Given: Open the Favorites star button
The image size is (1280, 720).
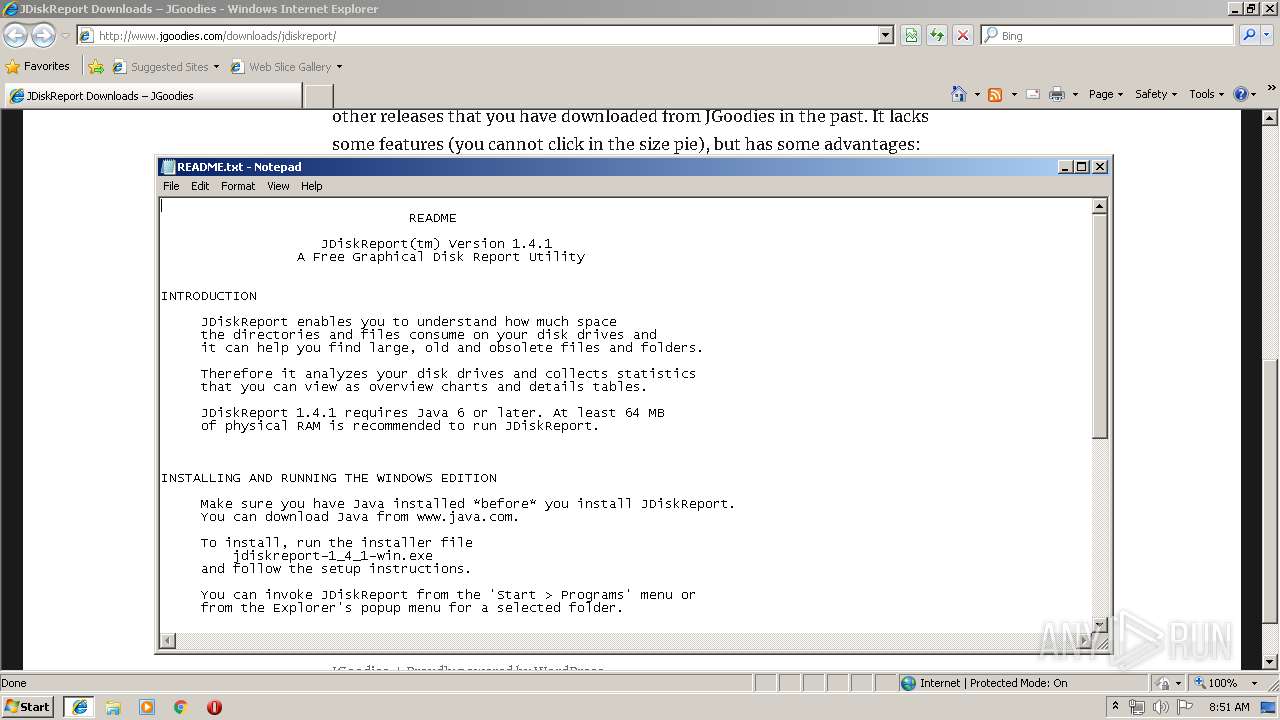Looking at the screenshot, I should point(38,66).
